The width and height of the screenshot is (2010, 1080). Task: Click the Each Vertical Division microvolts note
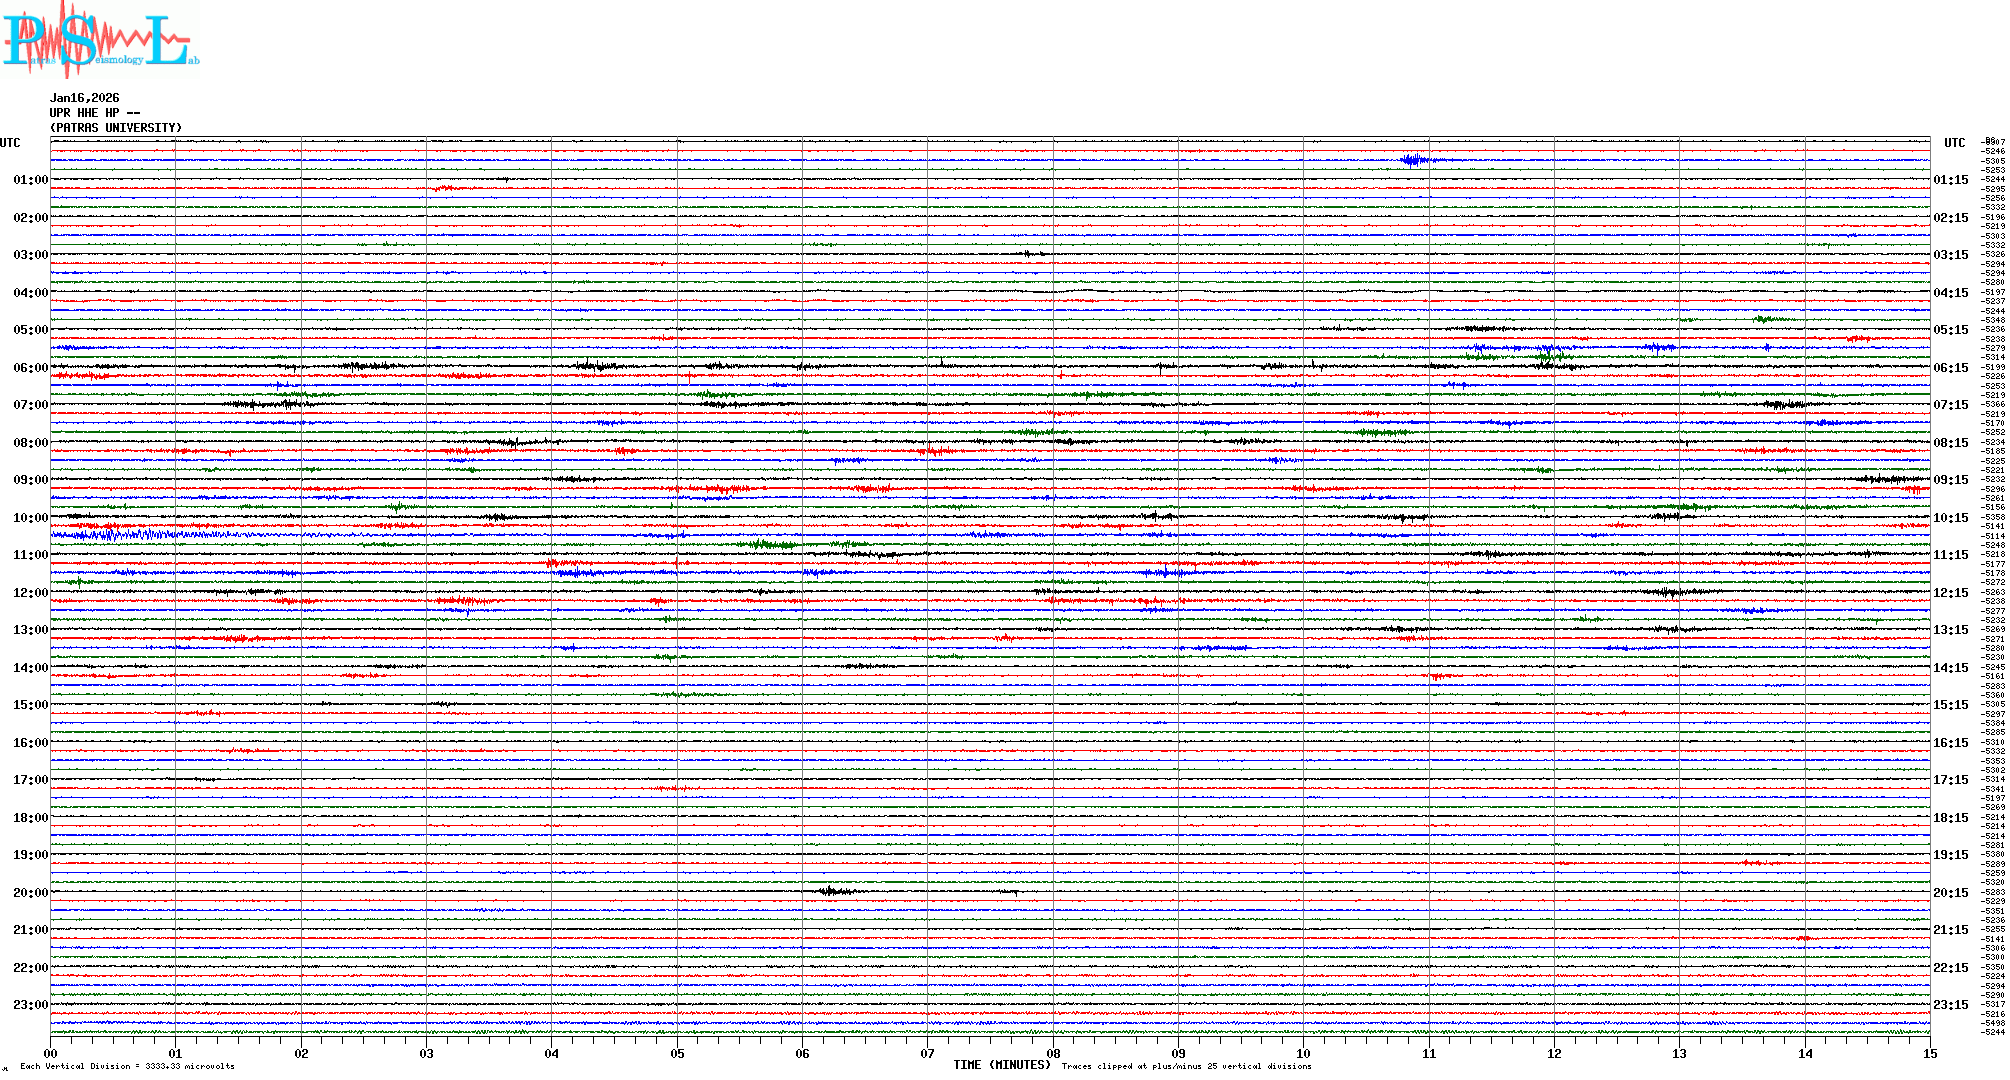point(127,1066)
